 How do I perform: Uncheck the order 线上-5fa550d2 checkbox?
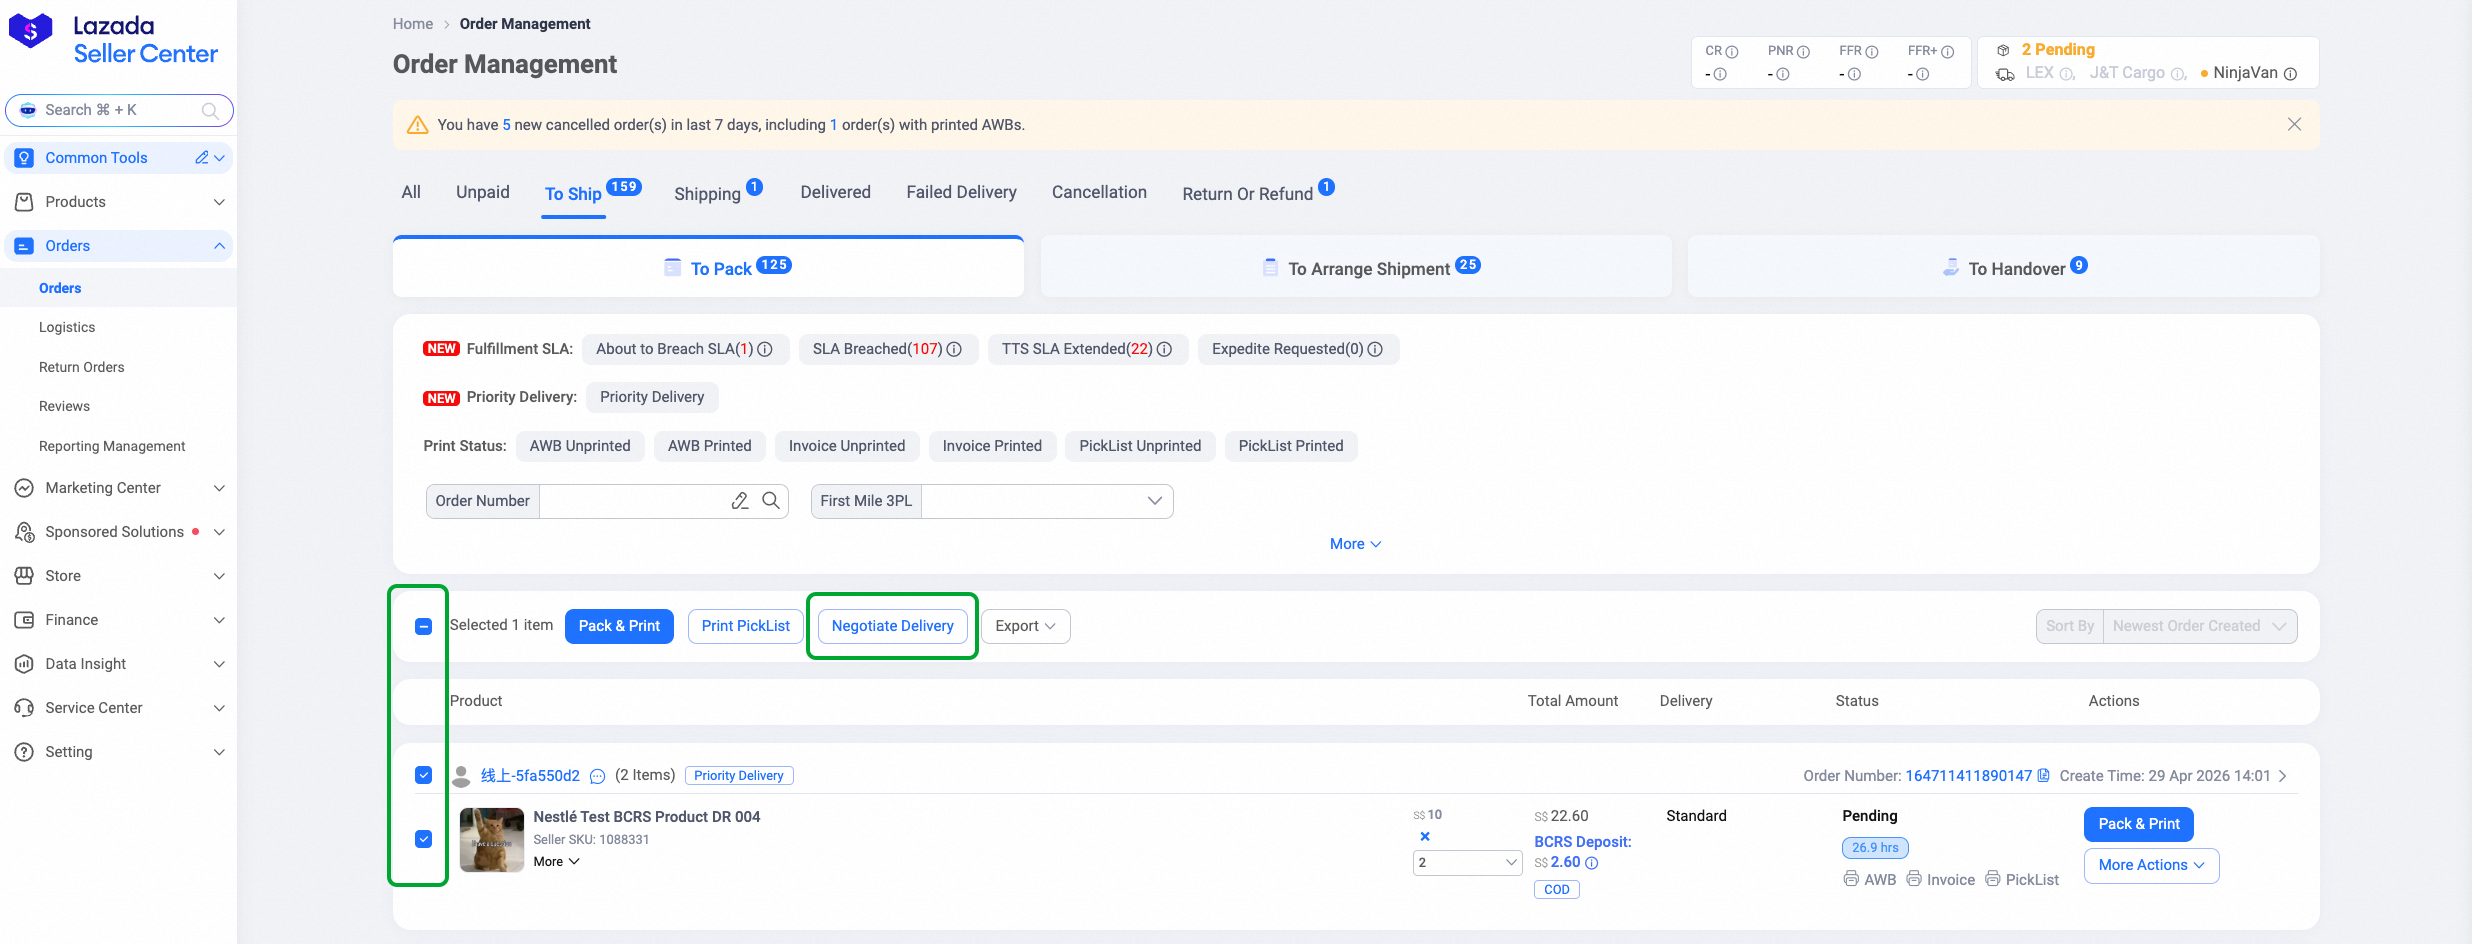[x=423, y=775]
